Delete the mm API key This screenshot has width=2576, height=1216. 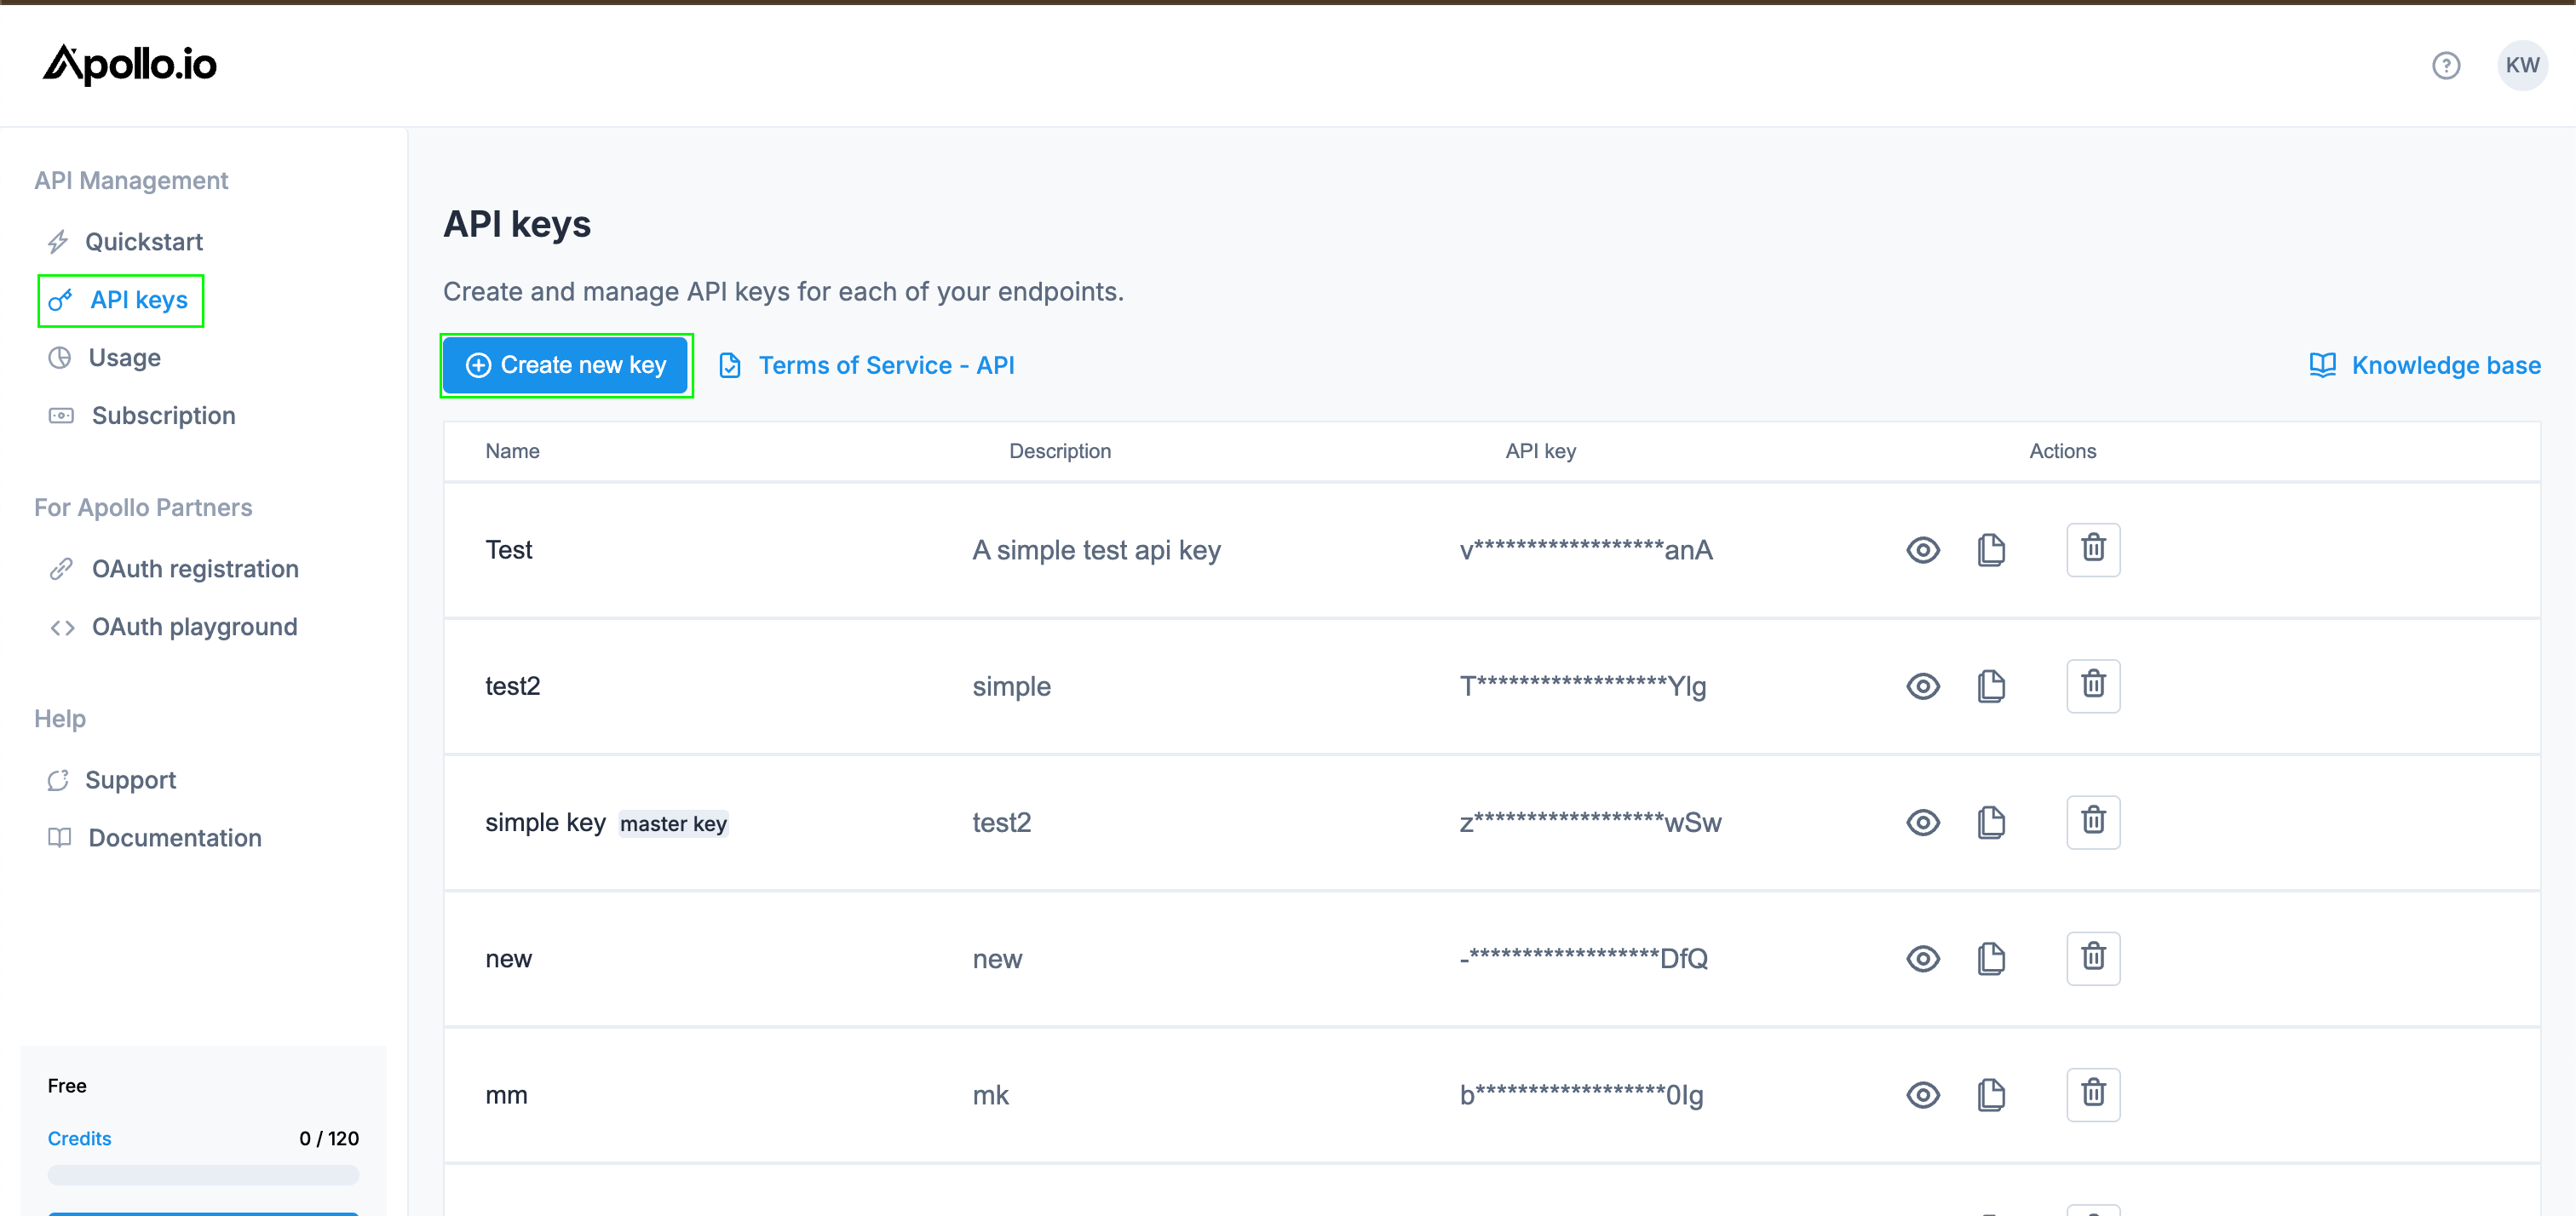[2092, 1094]
